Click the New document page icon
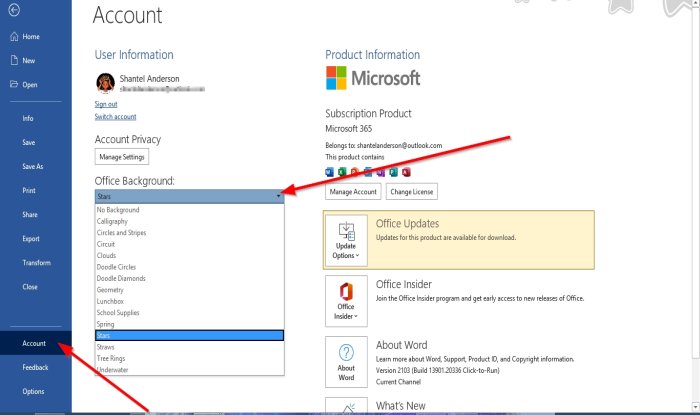The width and height of the screenshot is (700, 415). point(14,60)
